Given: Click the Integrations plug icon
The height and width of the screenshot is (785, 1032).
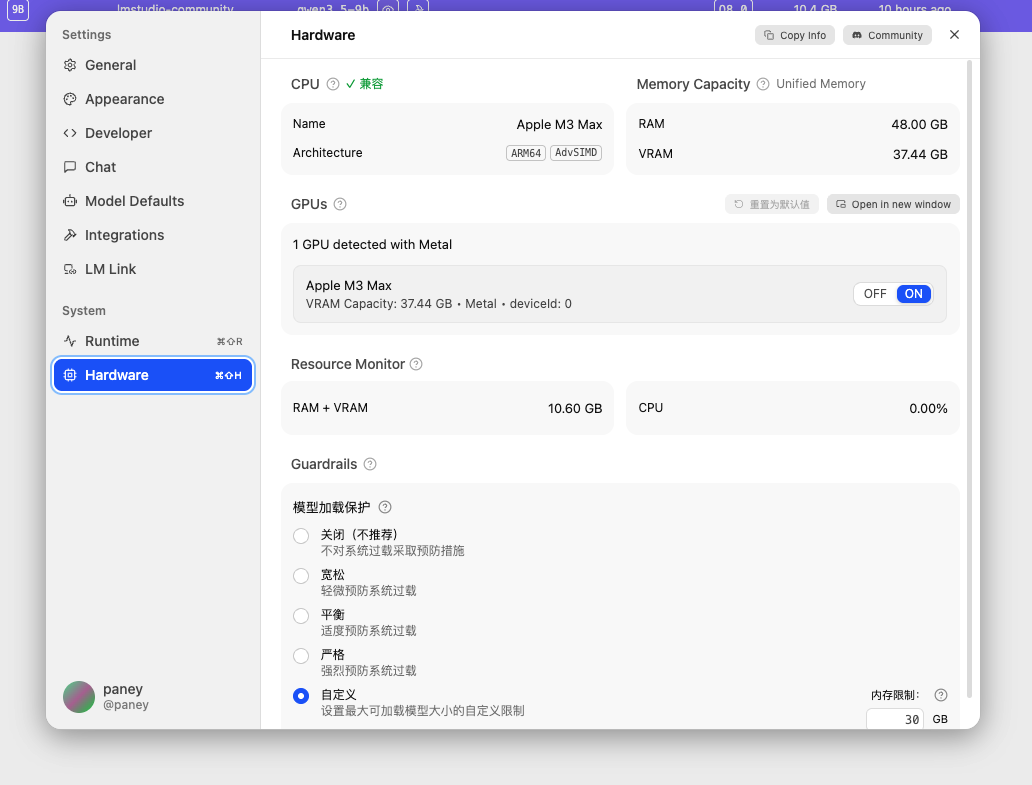Looking at the screenshot, I should (x=70, y=235).
